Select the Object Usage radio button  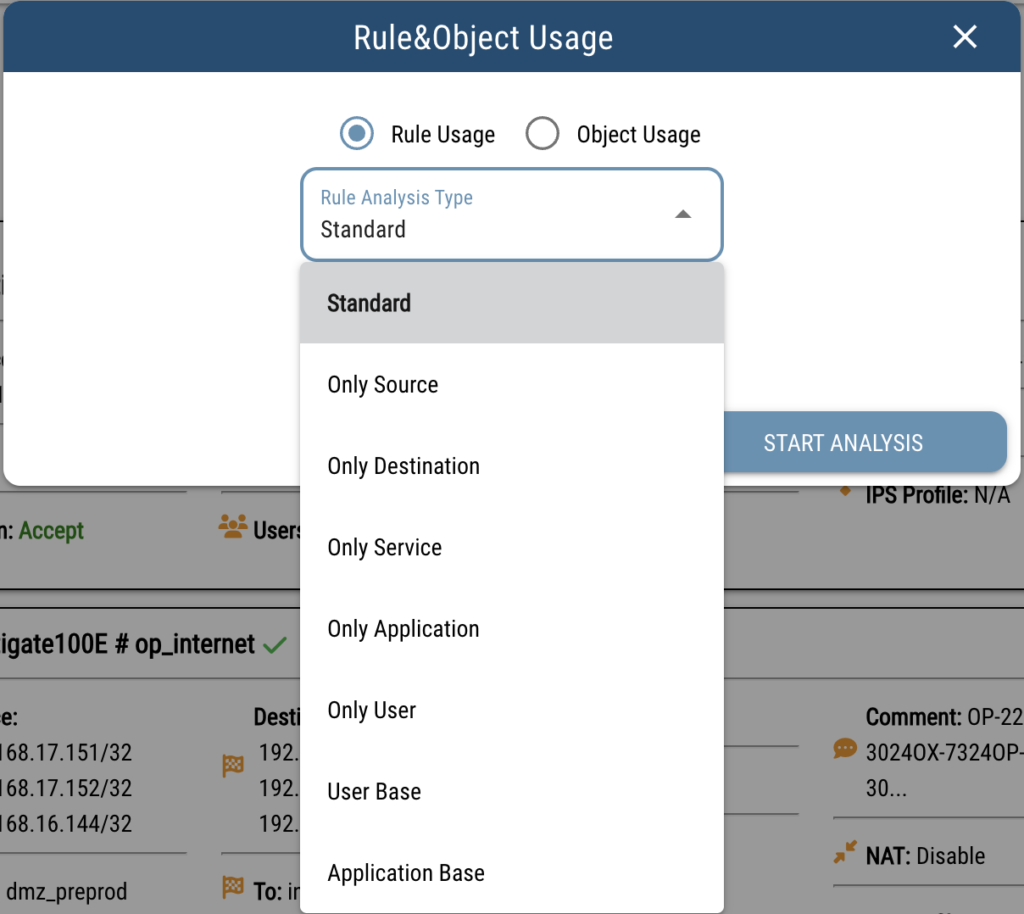pos(542,134)
